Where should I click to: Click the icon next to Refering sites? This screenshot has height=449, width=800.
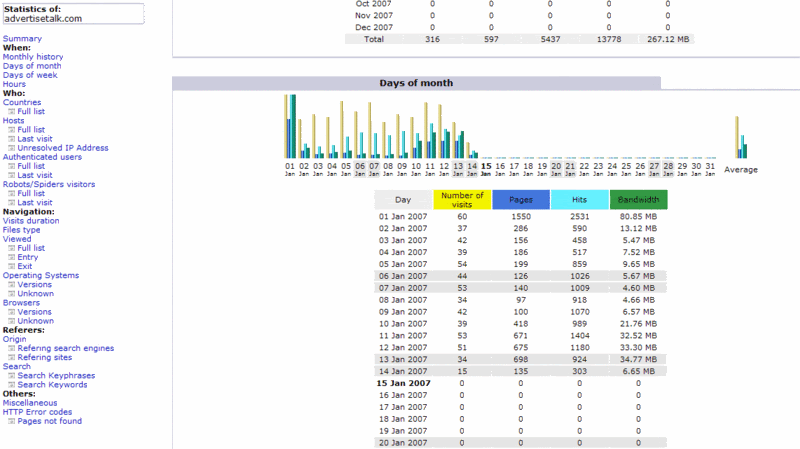[x=11, y=357]
